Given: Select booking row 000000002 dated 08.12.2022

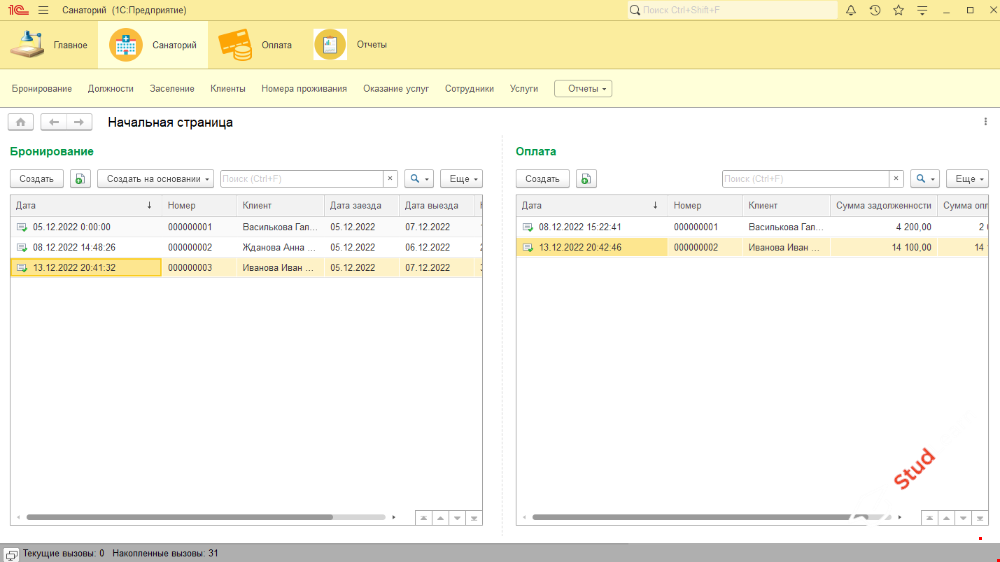Looking at the screenshot, I should coord(200,247).
